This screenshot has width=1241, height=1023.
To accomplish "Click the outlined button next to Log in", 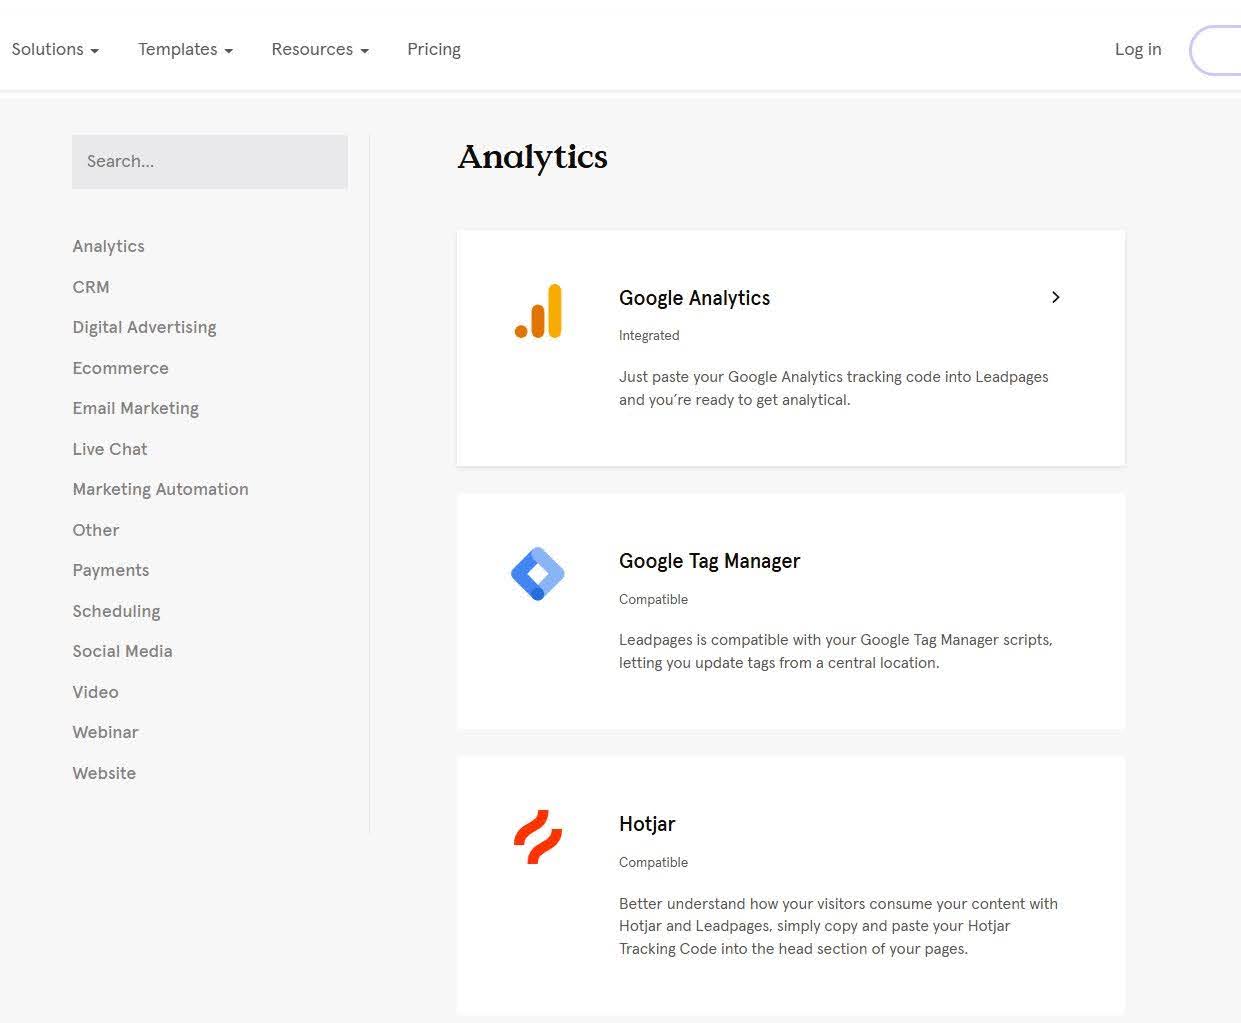I will click(1216, 50).
